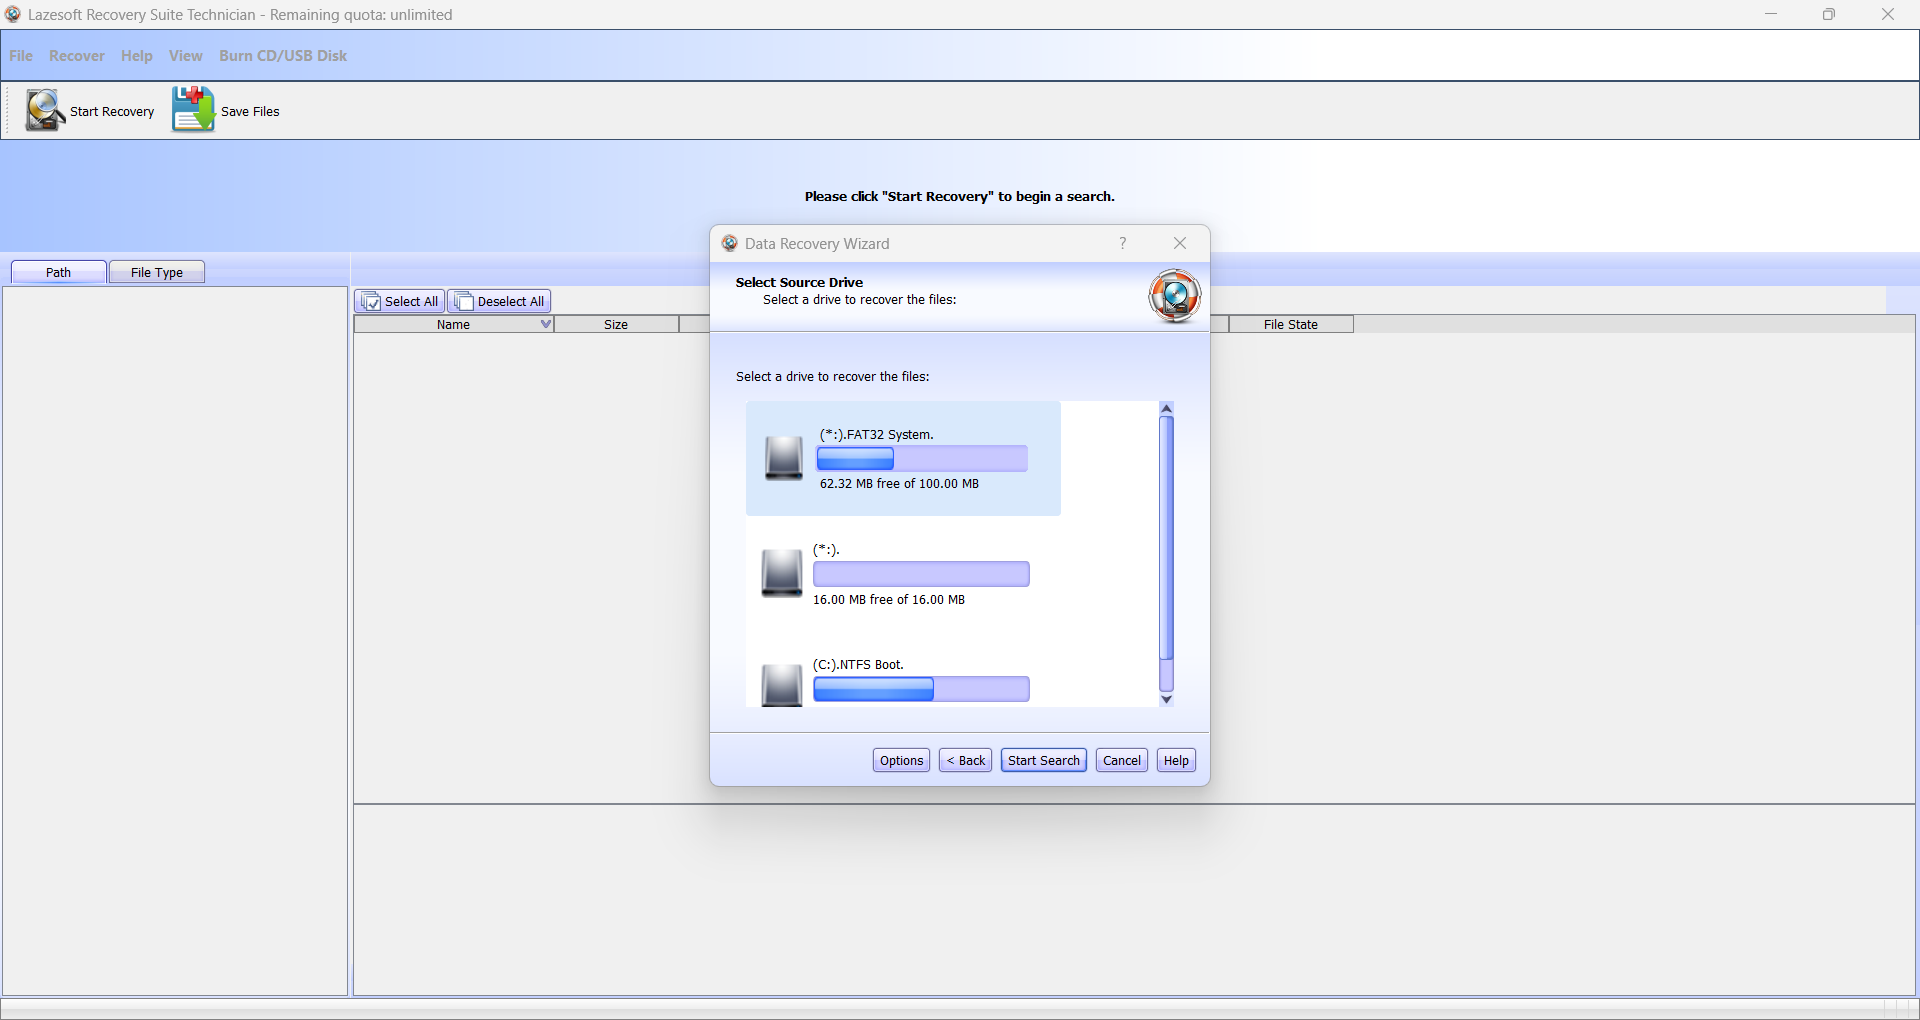This screenshot has height=1020, width=1920.
Task: Click the Deselect All button label
Action: tap(511, 301)
